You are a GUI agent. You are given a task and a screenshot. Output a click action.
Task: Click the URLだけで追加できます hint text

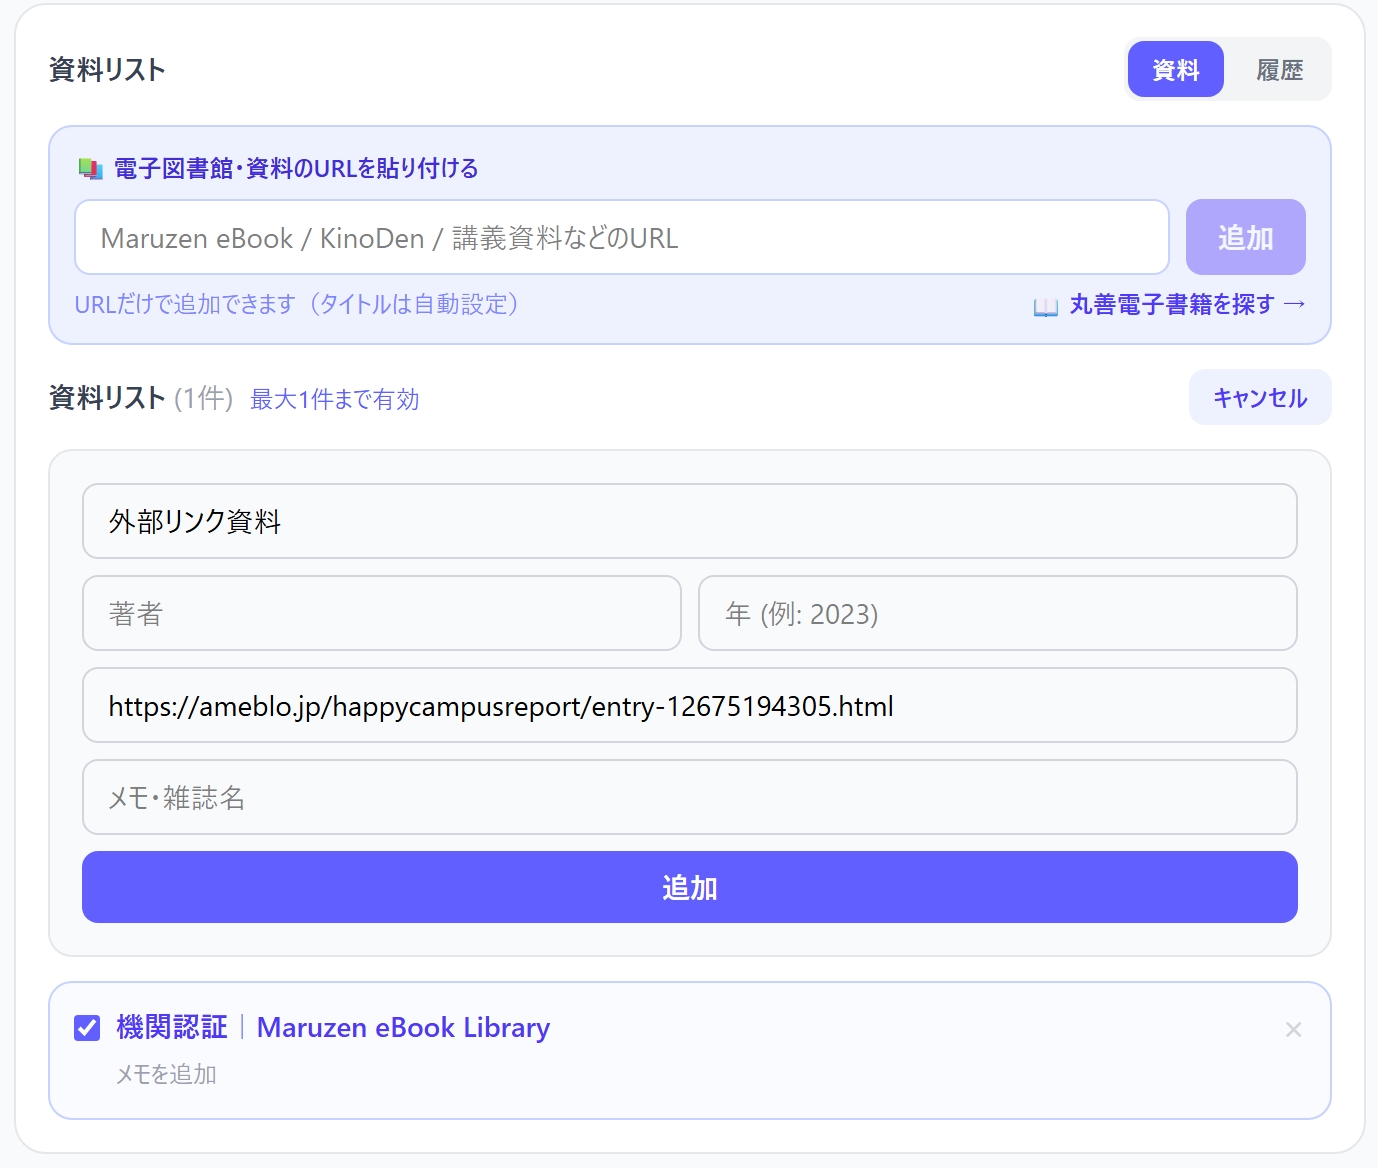(297, 304)
